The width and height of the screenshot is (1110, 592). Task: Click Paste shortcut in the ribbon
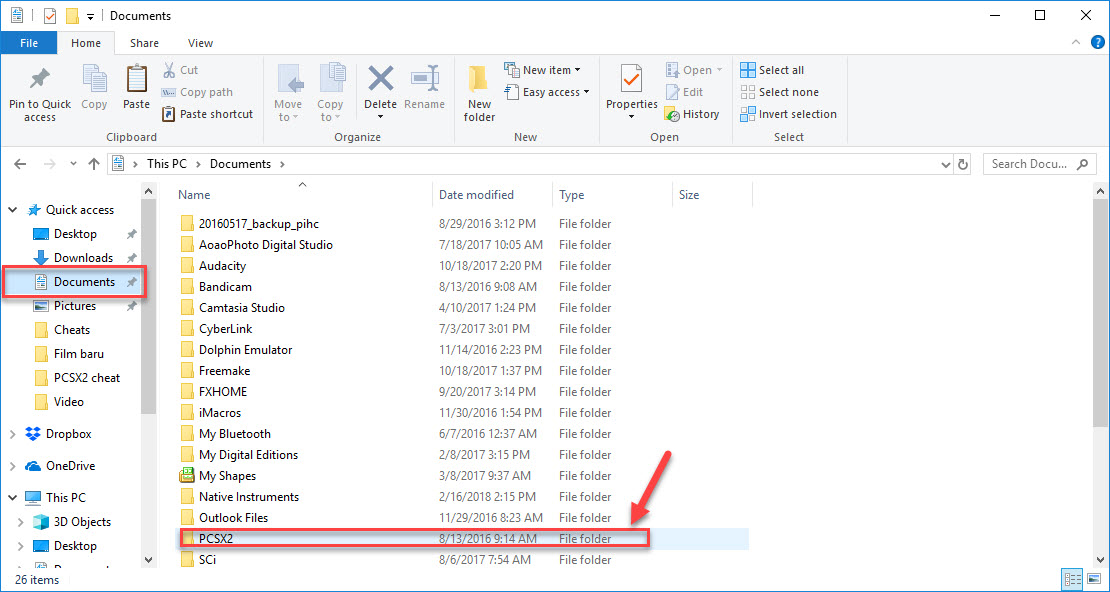coord(207,114)
